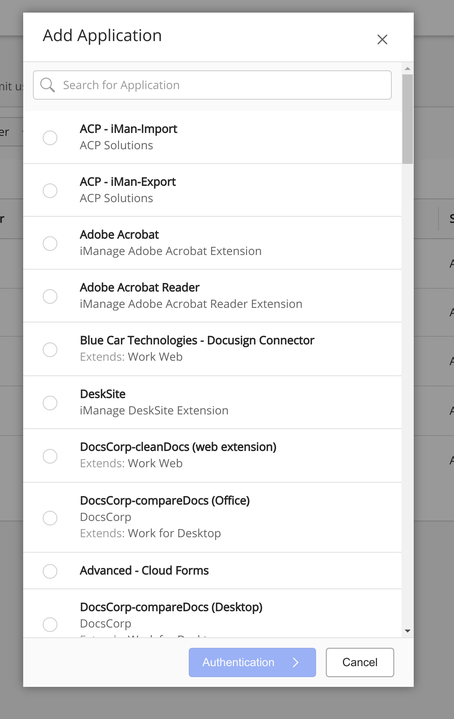Click 'Extends: Work Web' under Blue Car Technologies
Screen dimensions: 454x719
coord(131,357)
